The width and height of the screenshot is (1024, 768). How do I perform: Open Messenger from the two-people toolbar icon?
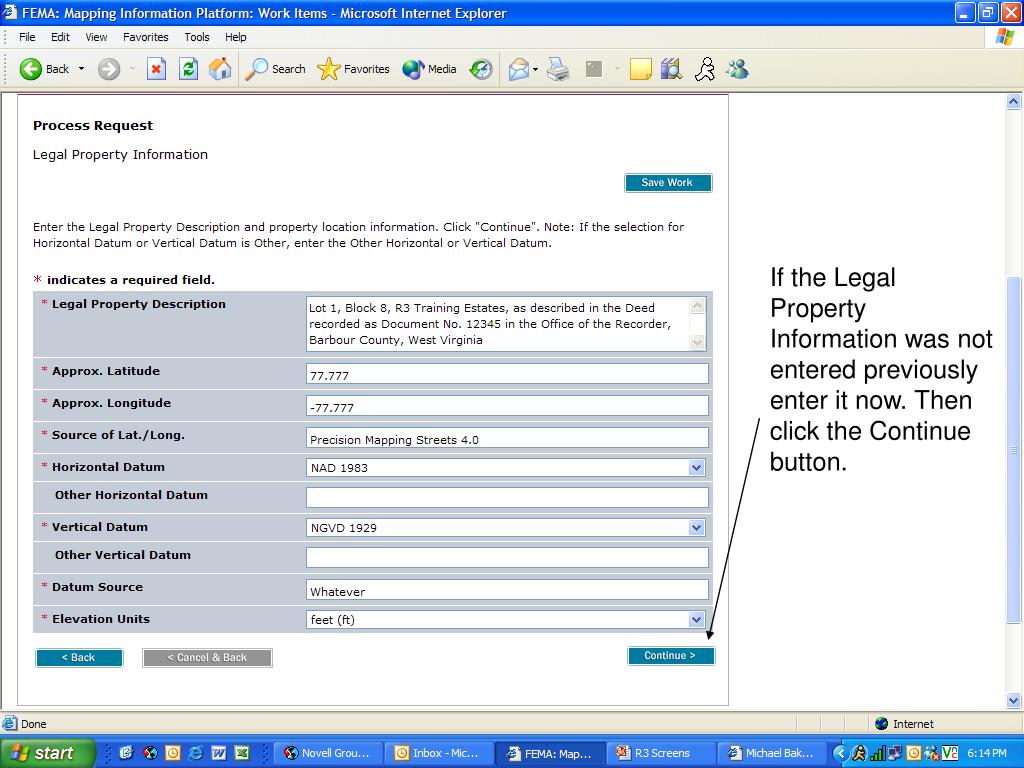[x=737, y=69]
